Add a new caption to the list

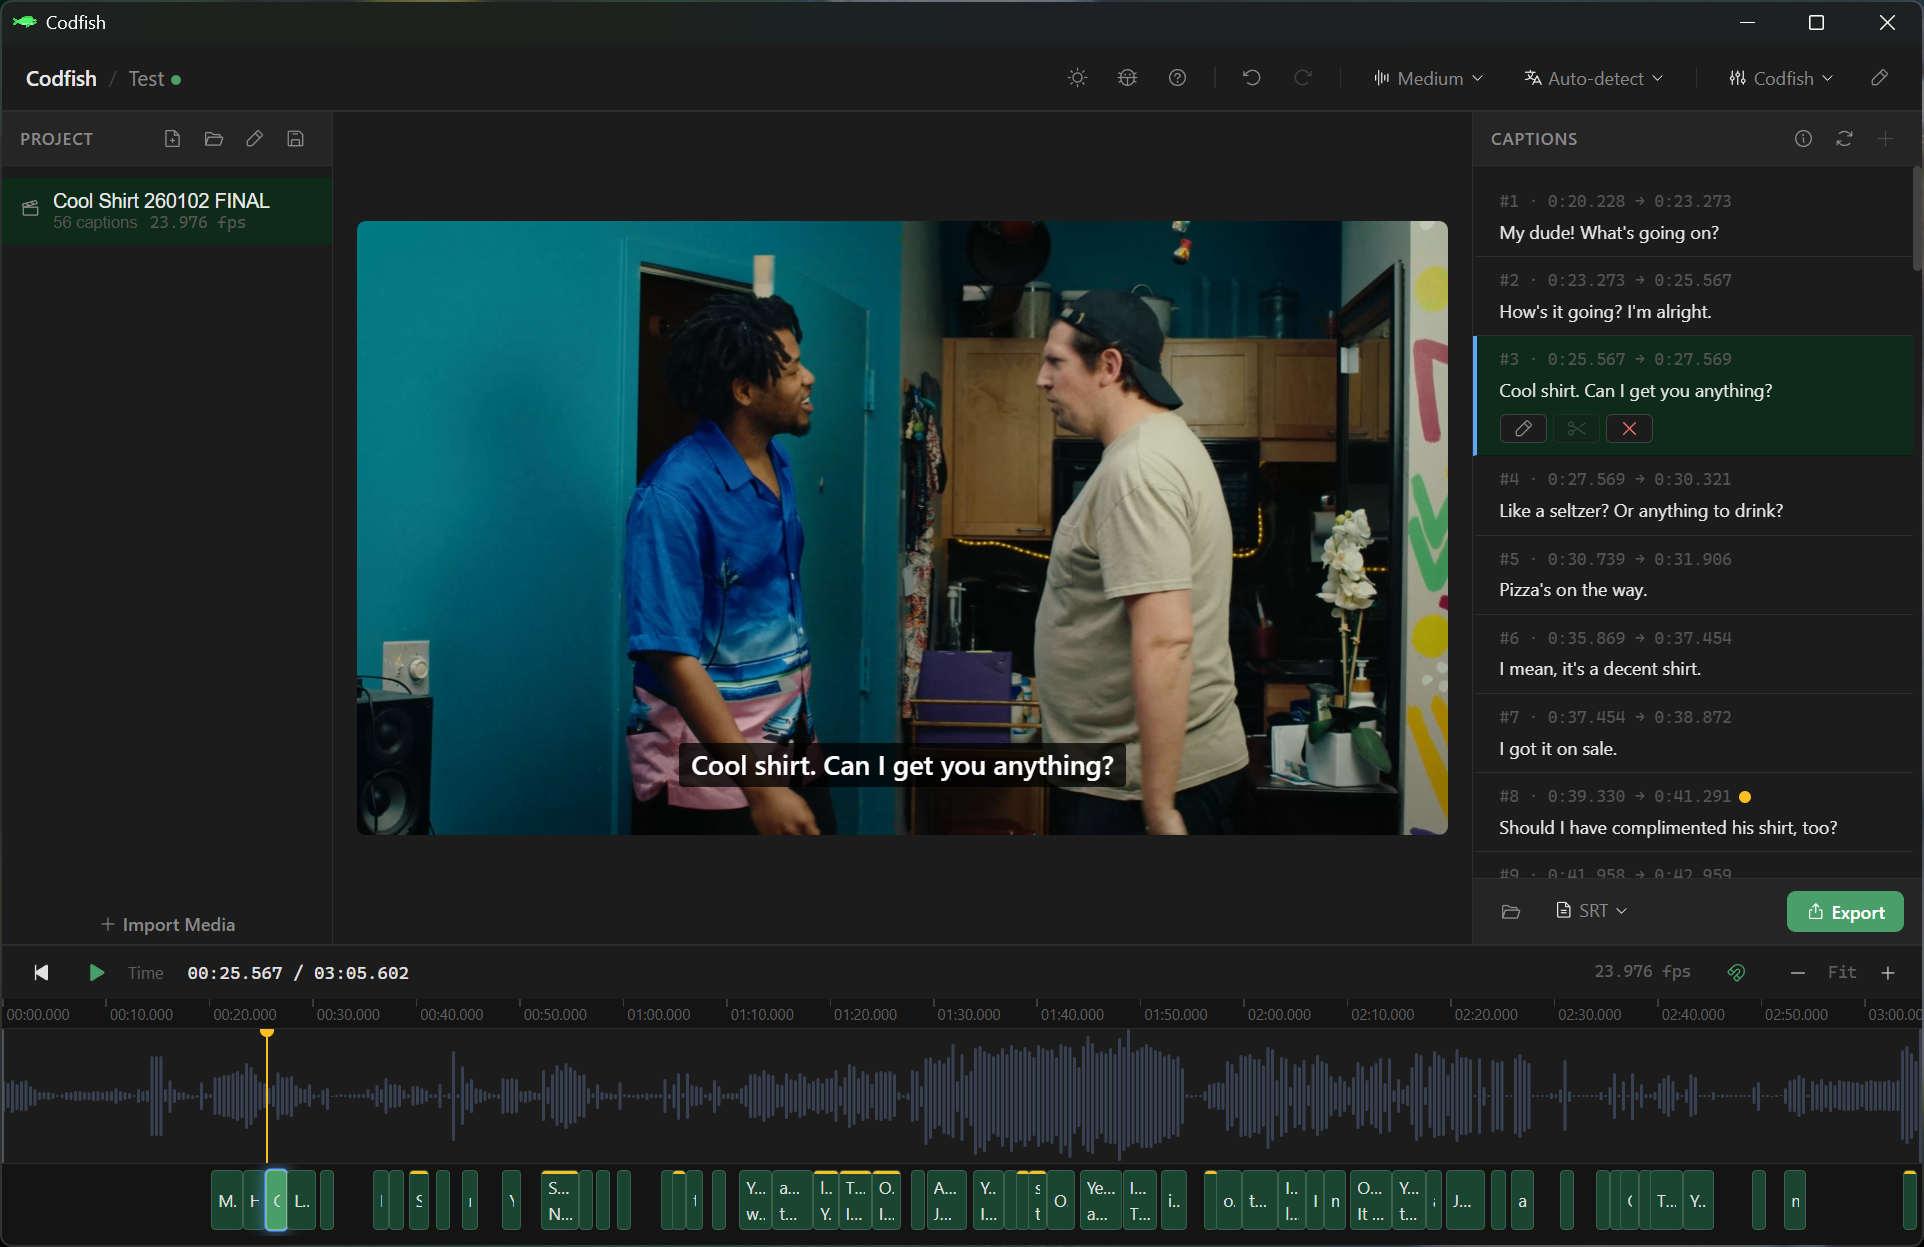[x=1887, y=139]
